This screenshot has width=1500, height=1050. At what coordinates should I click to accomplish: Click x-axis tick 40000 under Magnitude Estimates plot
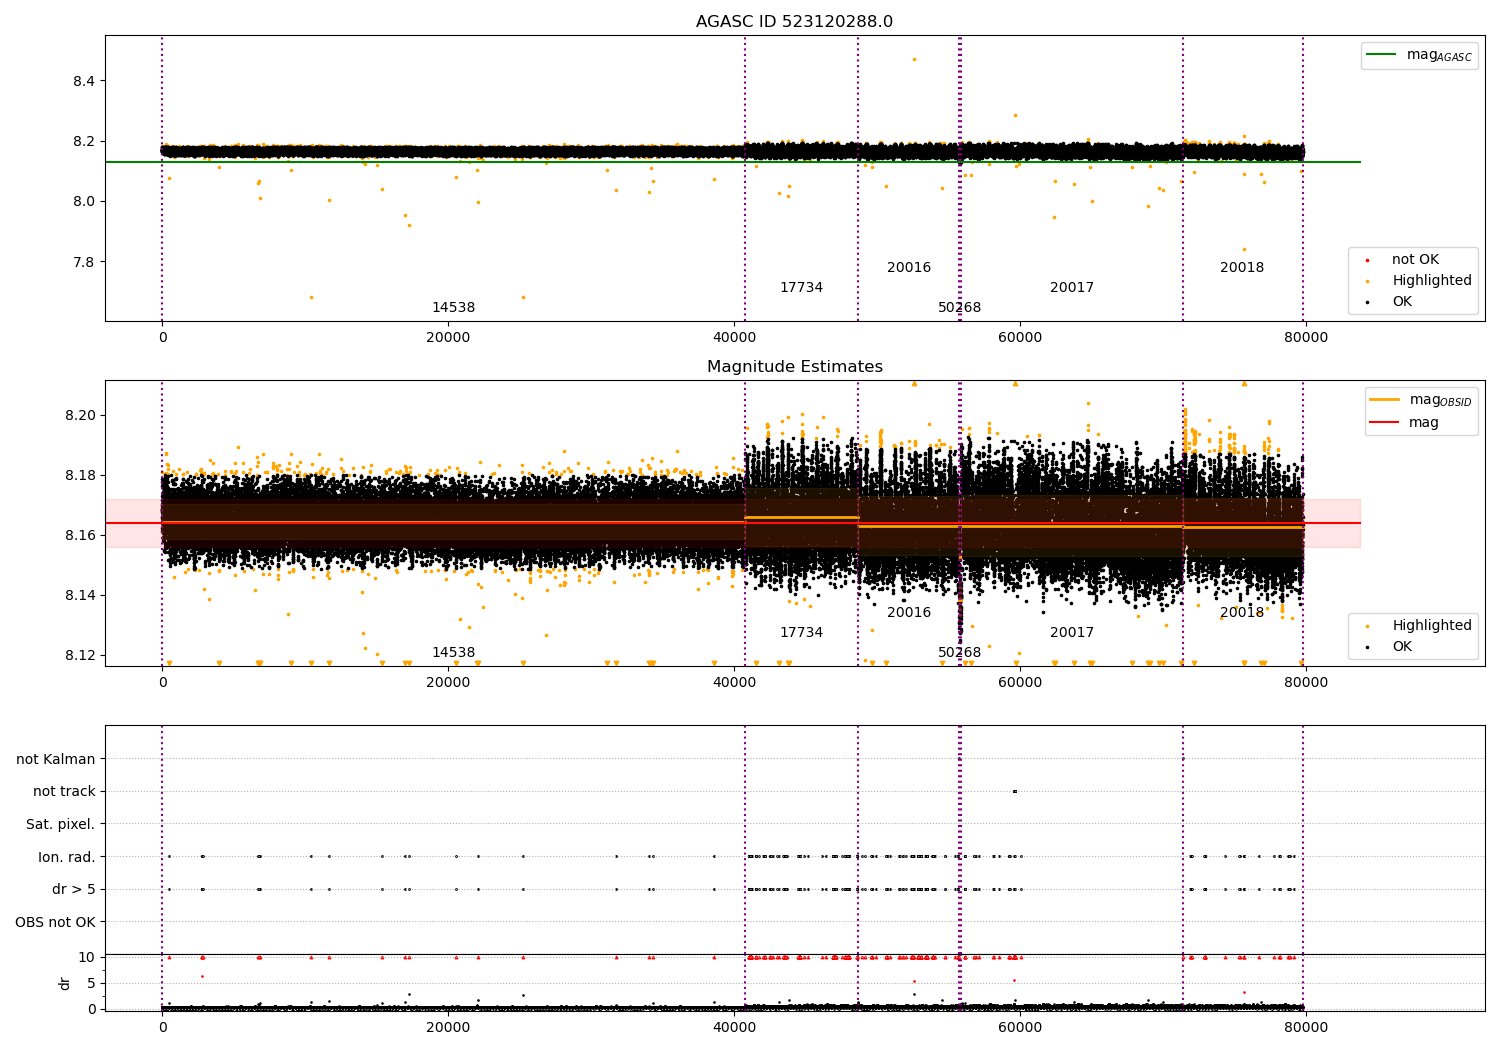coord(734,683)
